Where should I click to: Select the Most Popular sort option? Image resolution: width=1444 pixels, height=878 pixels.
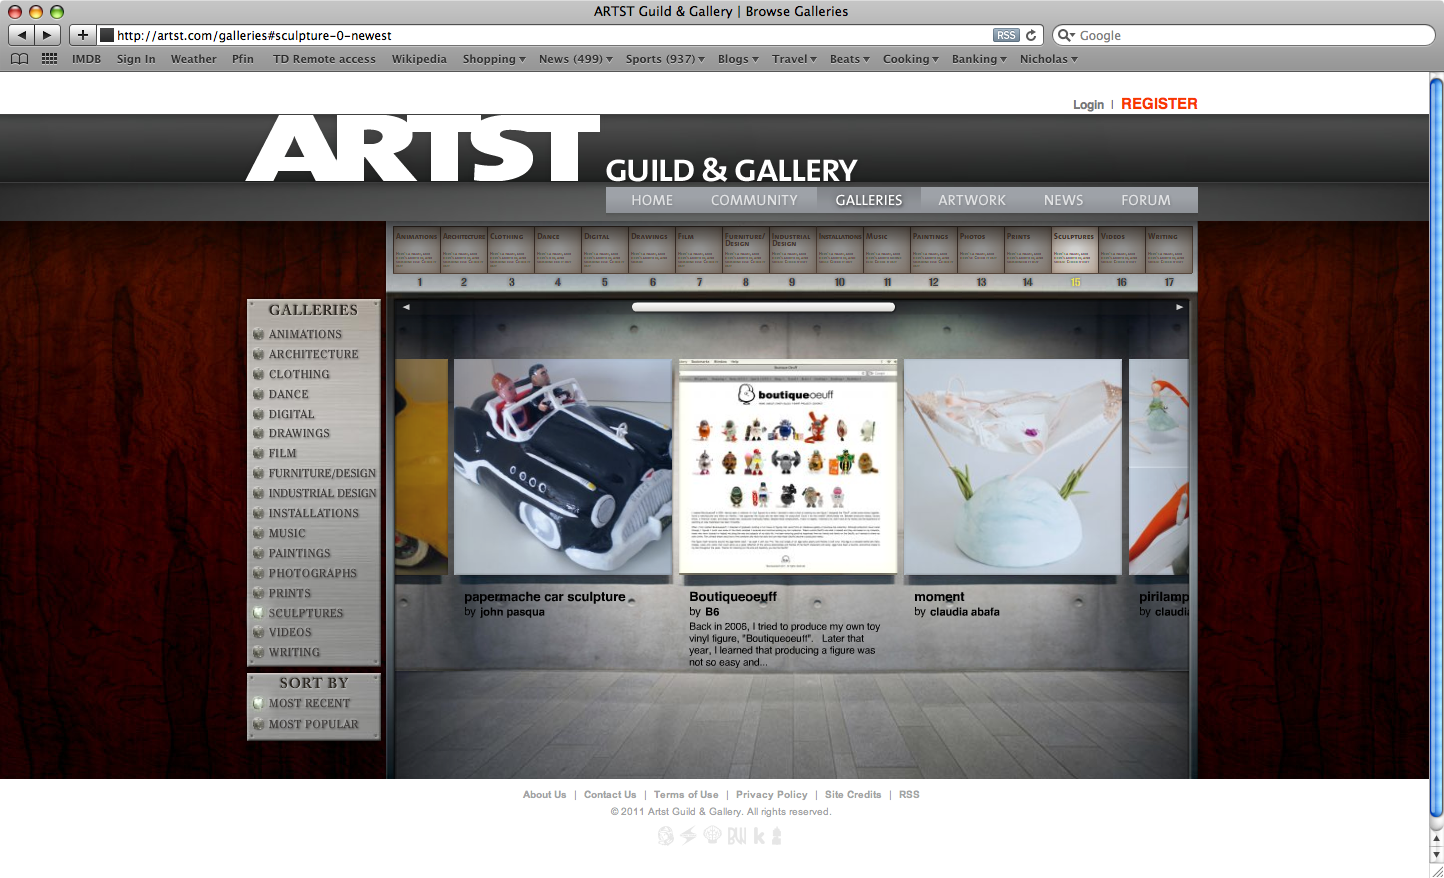point(313,724)
